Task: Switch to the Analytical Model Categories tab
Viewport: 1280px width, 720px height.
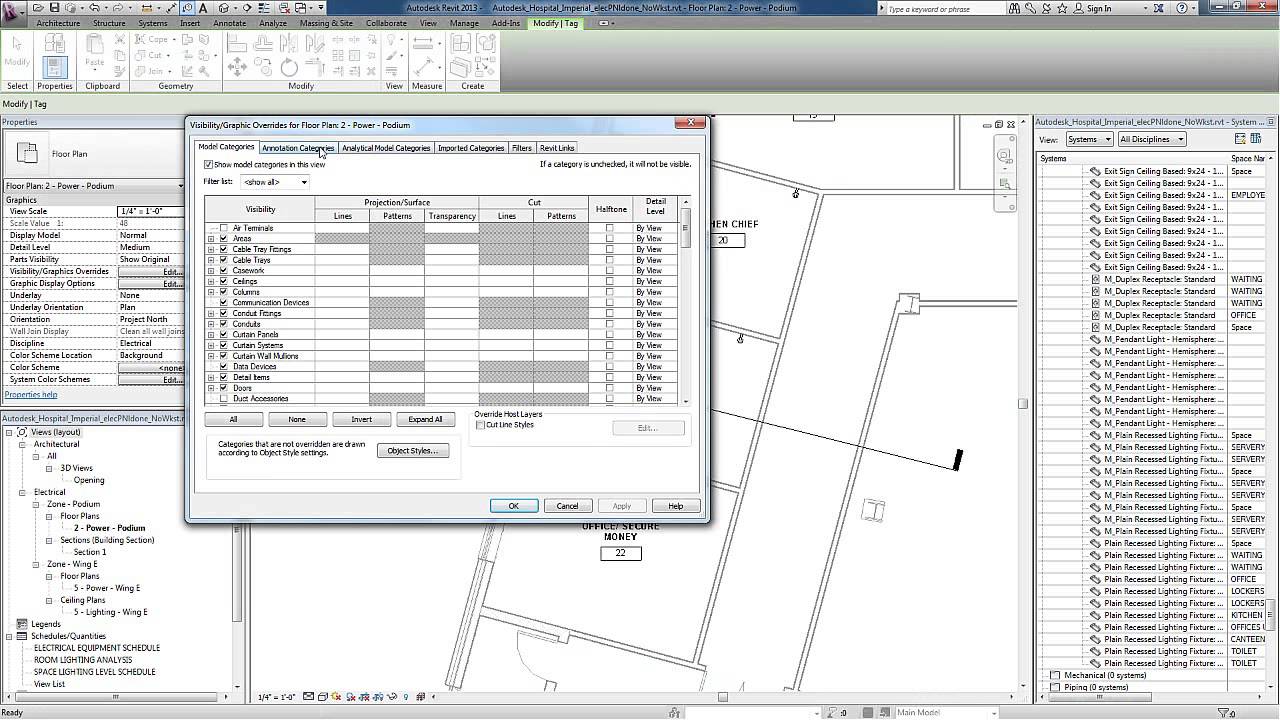Action: (x=386, y=148)
